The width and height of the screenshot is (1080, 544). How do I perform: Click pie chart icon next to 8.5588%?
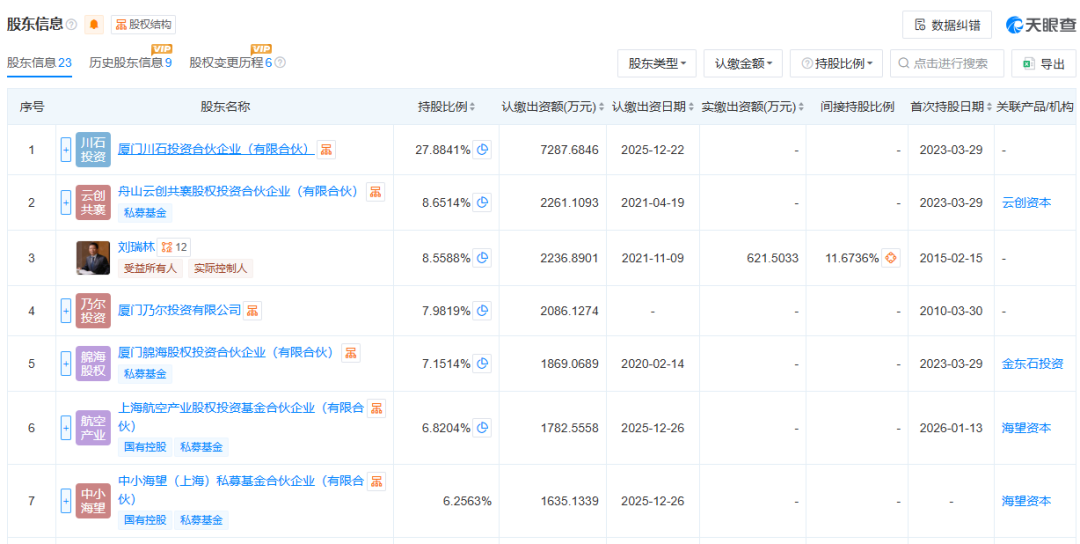(x=482, y=258)
